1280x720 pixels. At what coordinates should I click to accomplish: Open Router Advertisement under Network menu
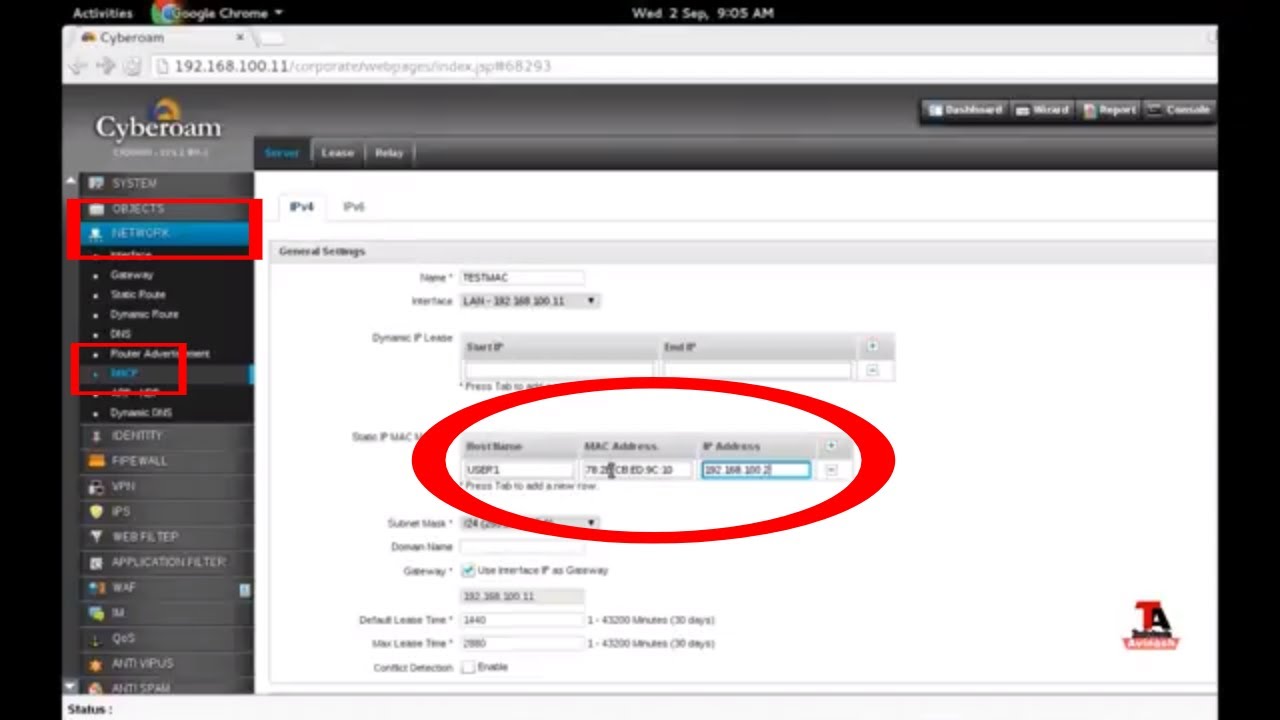[160, 354]
